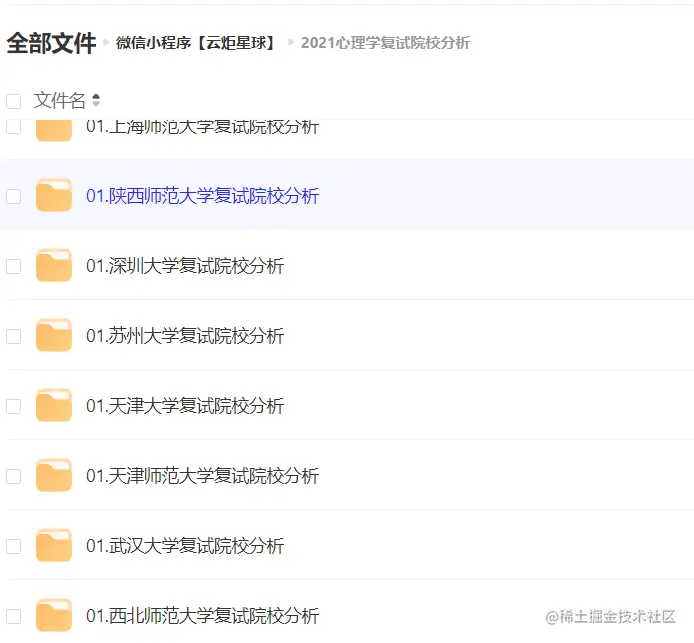Open folder name 01.陕西师范大学复试院校分析

pos(202,196)
